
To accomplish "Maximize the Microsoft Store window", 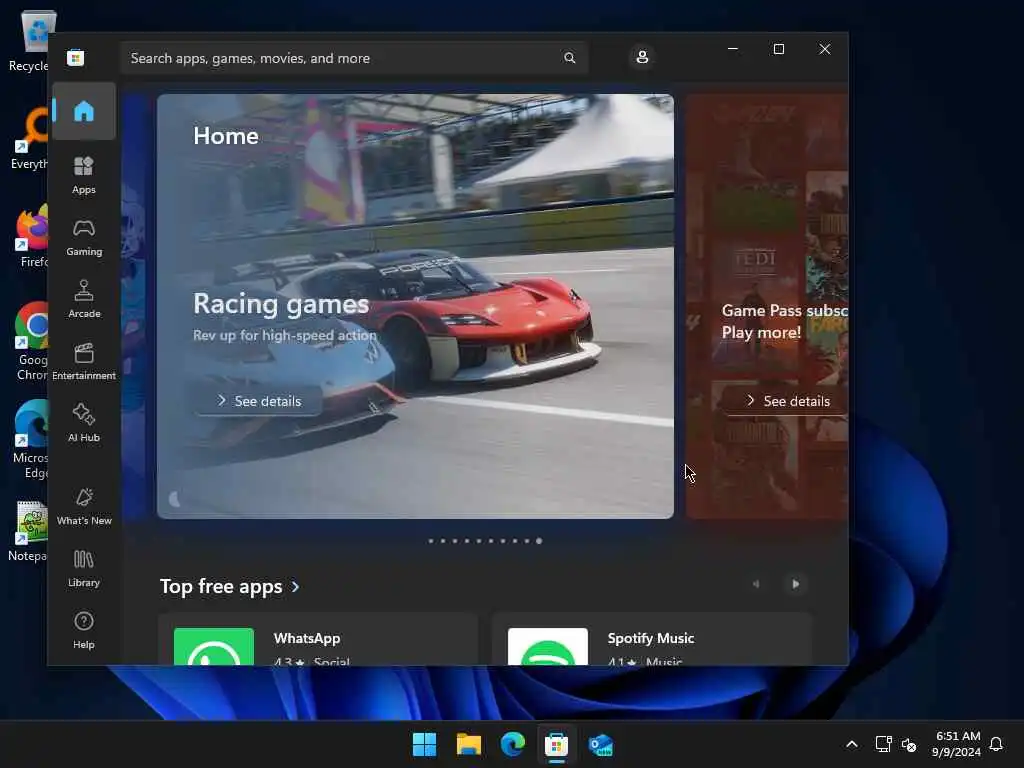I will [x=778, y=49].
